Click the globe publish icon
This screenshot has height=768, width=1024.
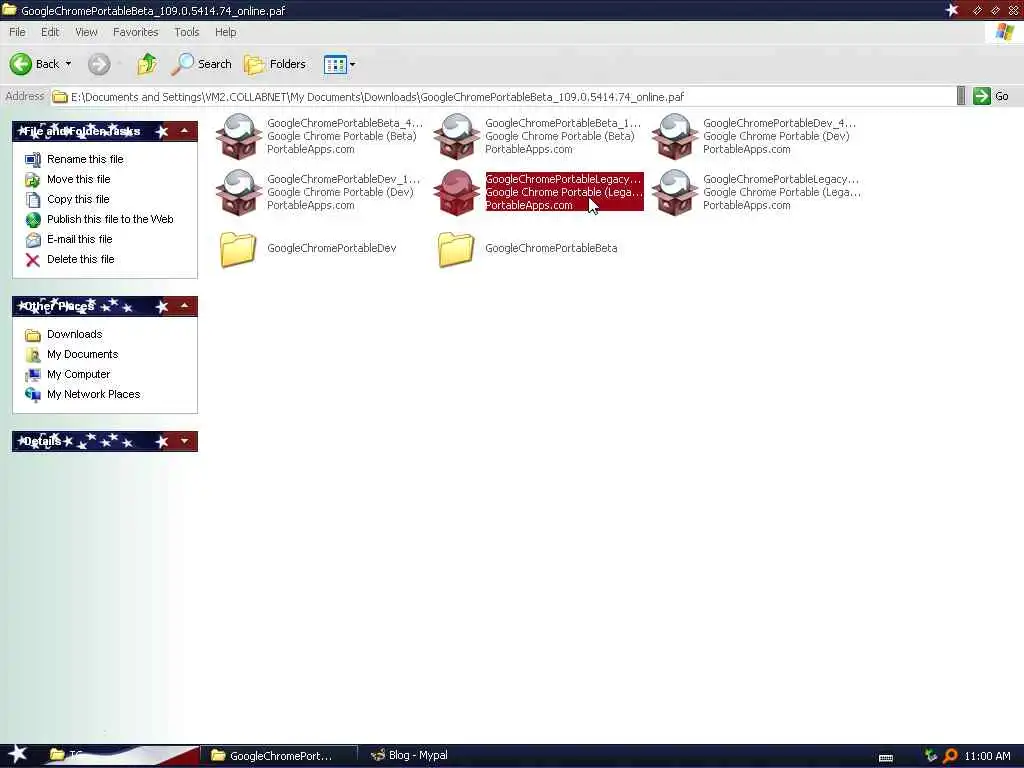coord(33,220)
